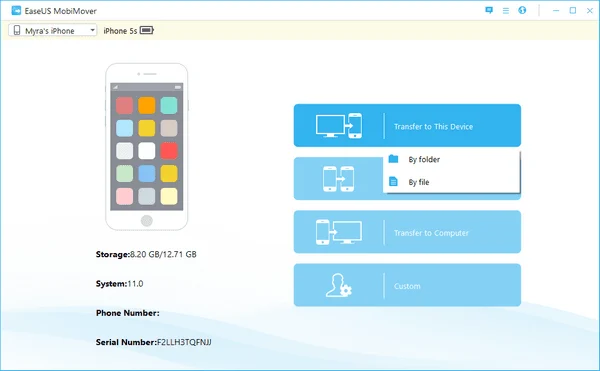
Task: Click the battery status icon
Action: coord(147,30)
